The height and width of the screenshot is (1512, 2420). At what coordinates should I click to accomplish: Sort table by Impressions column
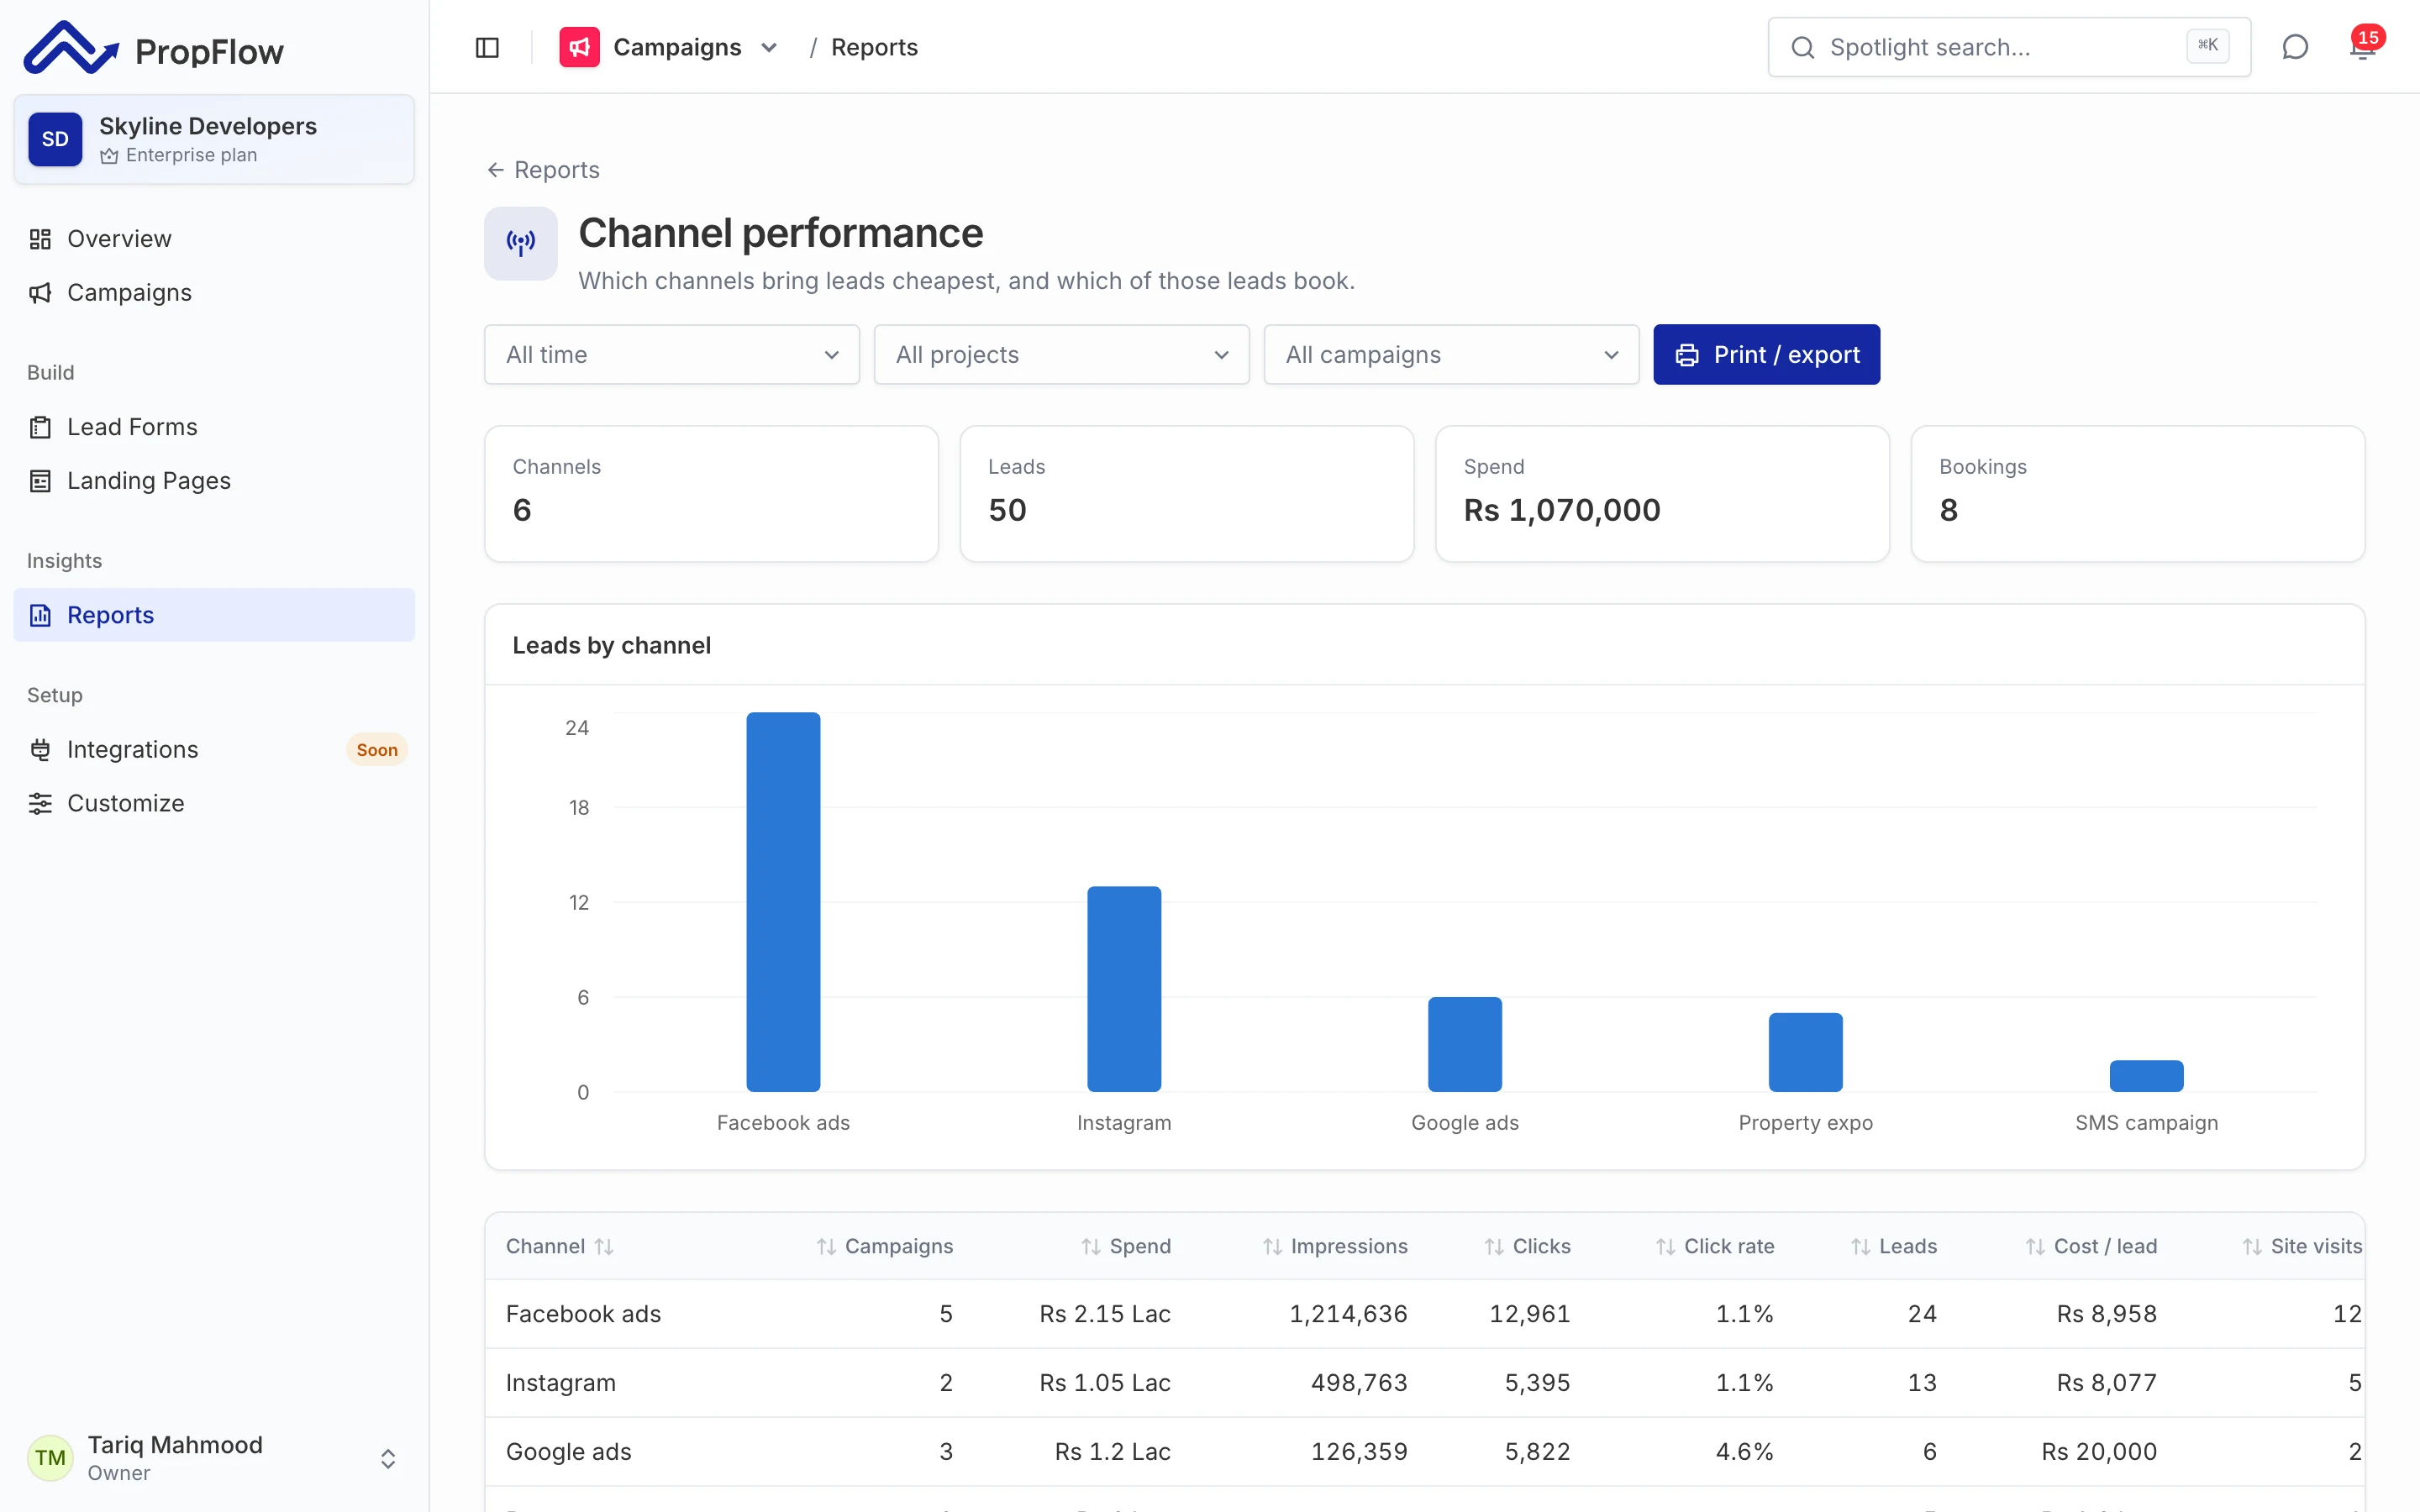(x=1335, y=1246)
